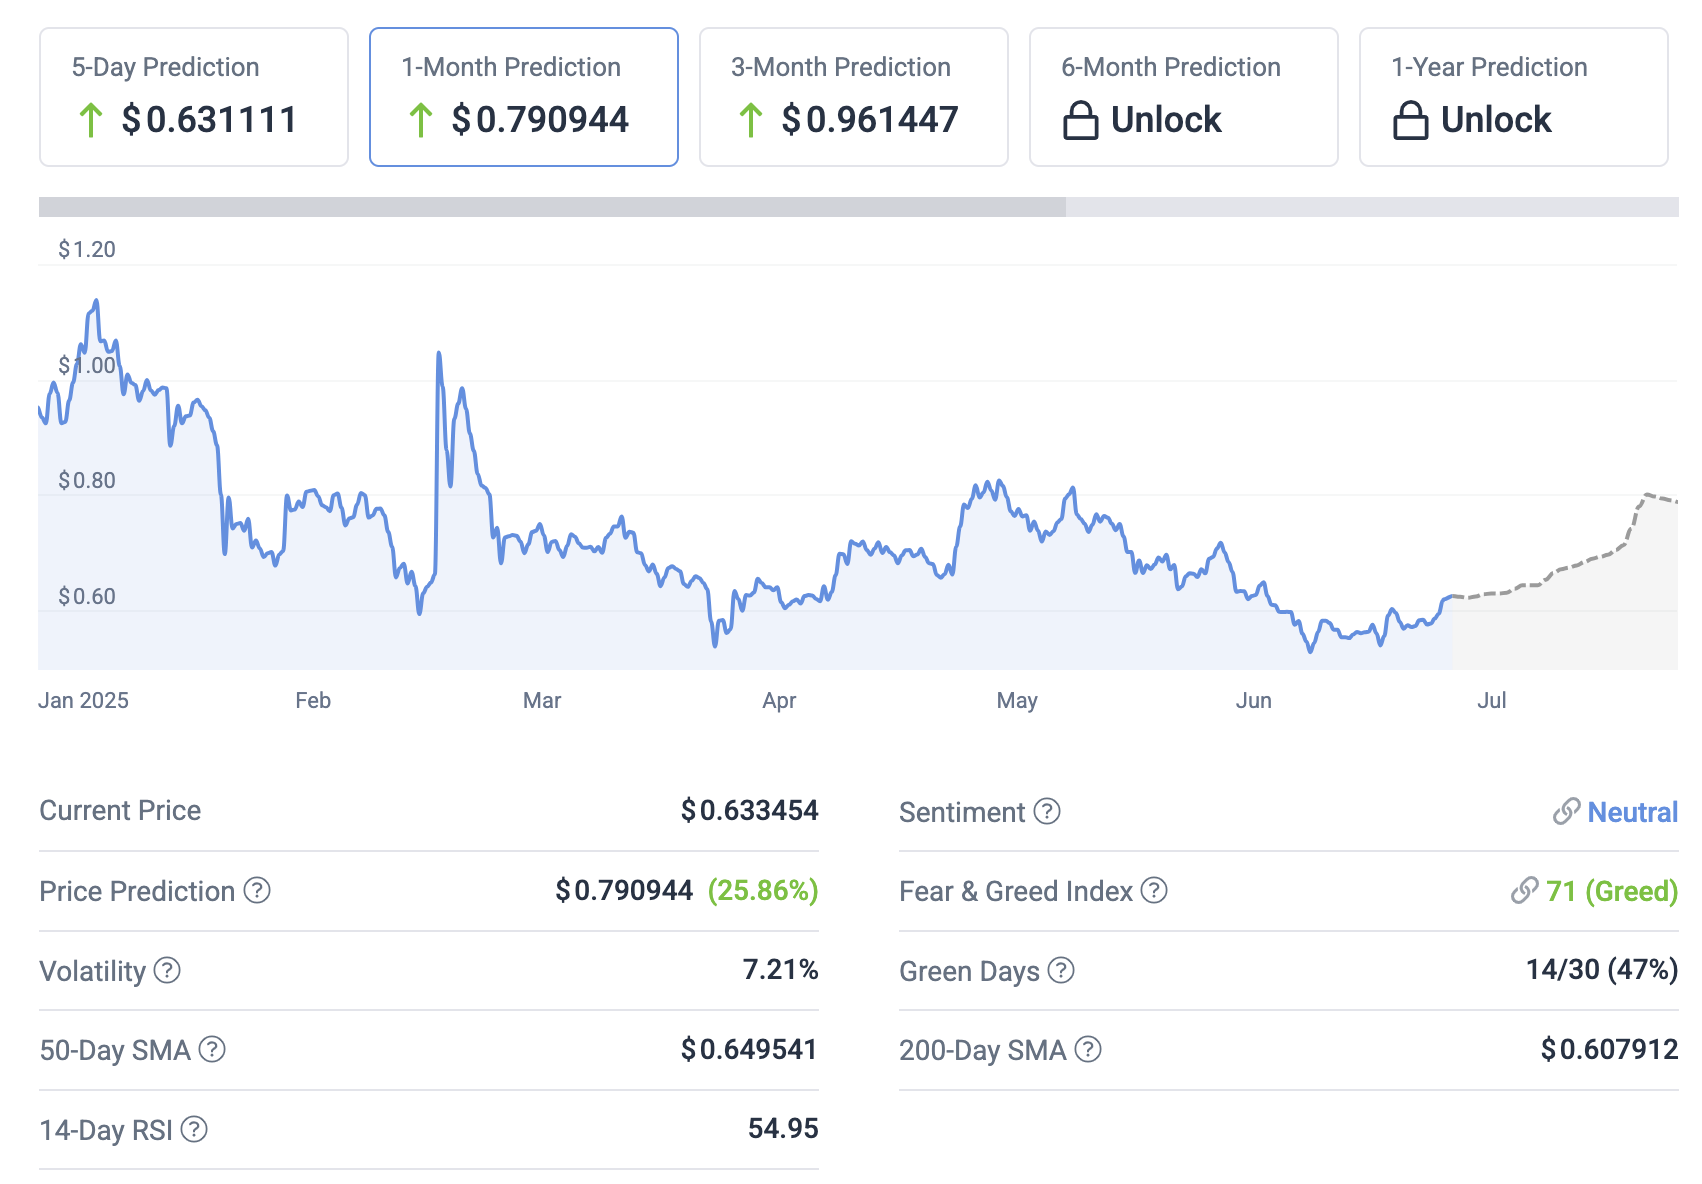Click the Unlock text for 1-Year Prediction
This screenshot has height=1184, width=1702.
1496,120
